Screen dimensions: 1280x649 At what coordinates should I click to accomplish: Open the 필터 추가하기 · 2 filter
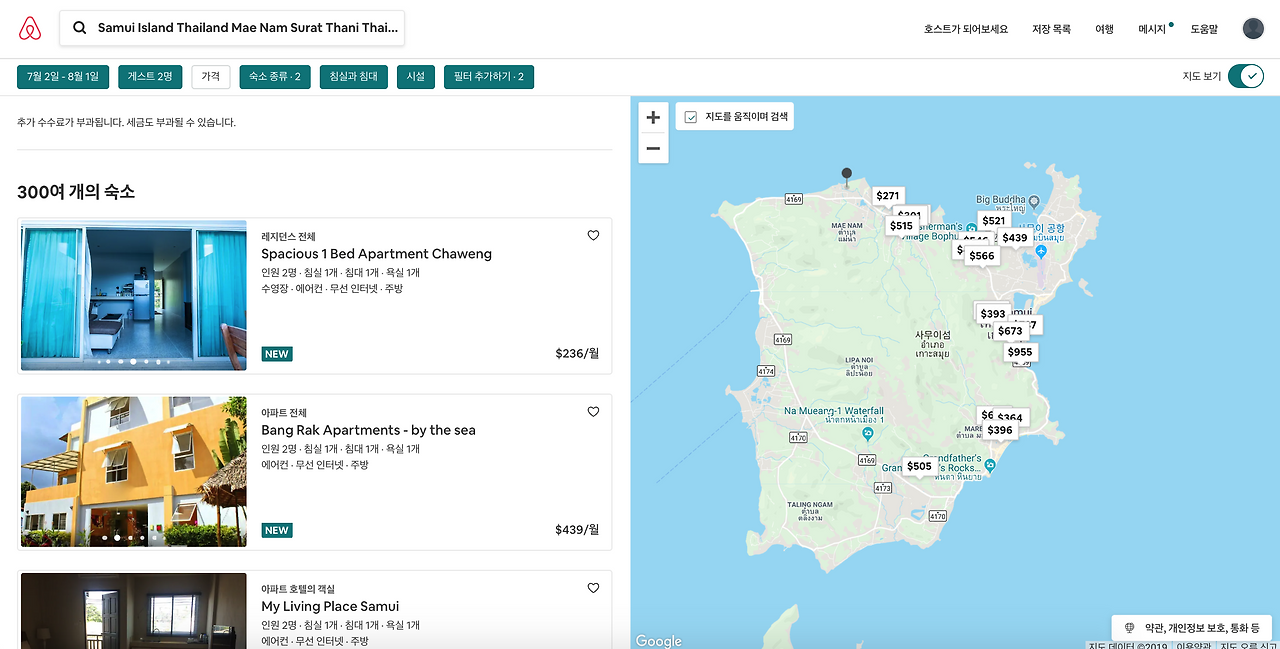tap(489, 76)
